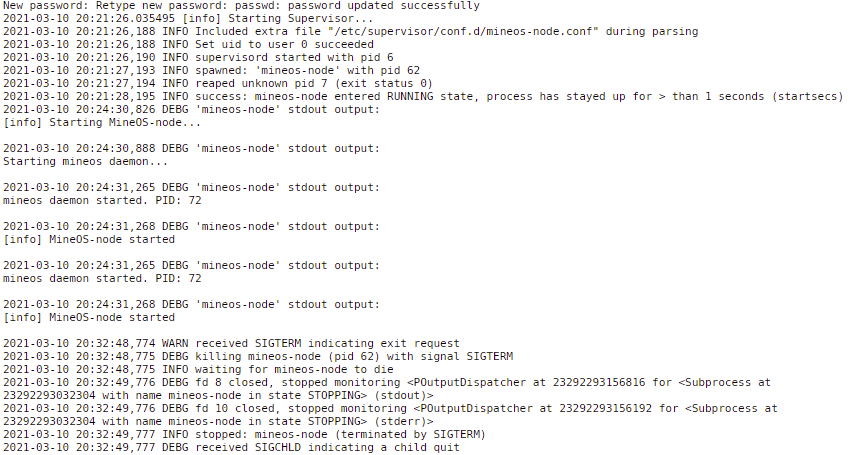Click the 'supervisord started with pid 6' line

pos(198,57)
